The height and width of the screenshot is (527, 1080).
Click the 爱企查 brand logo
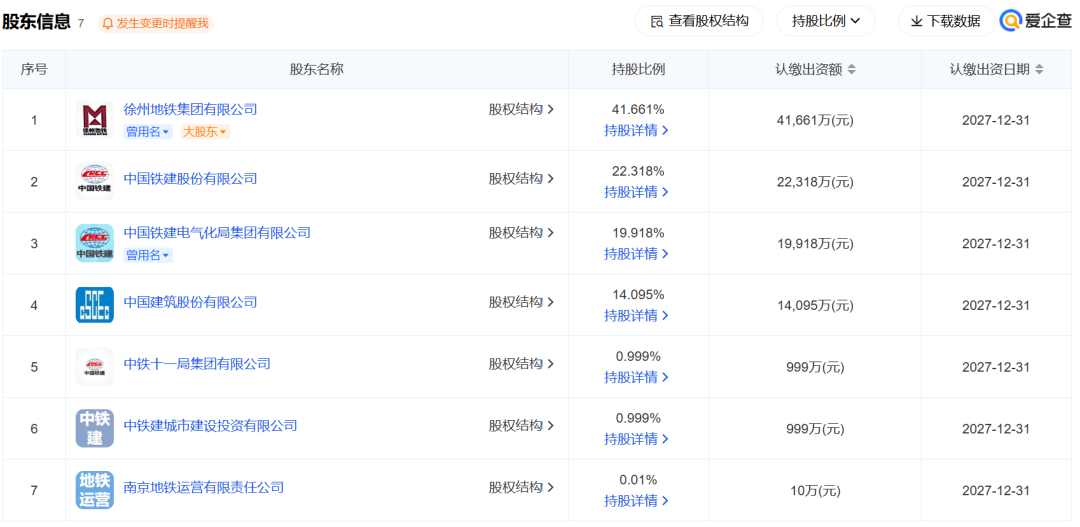[1035, 21]
